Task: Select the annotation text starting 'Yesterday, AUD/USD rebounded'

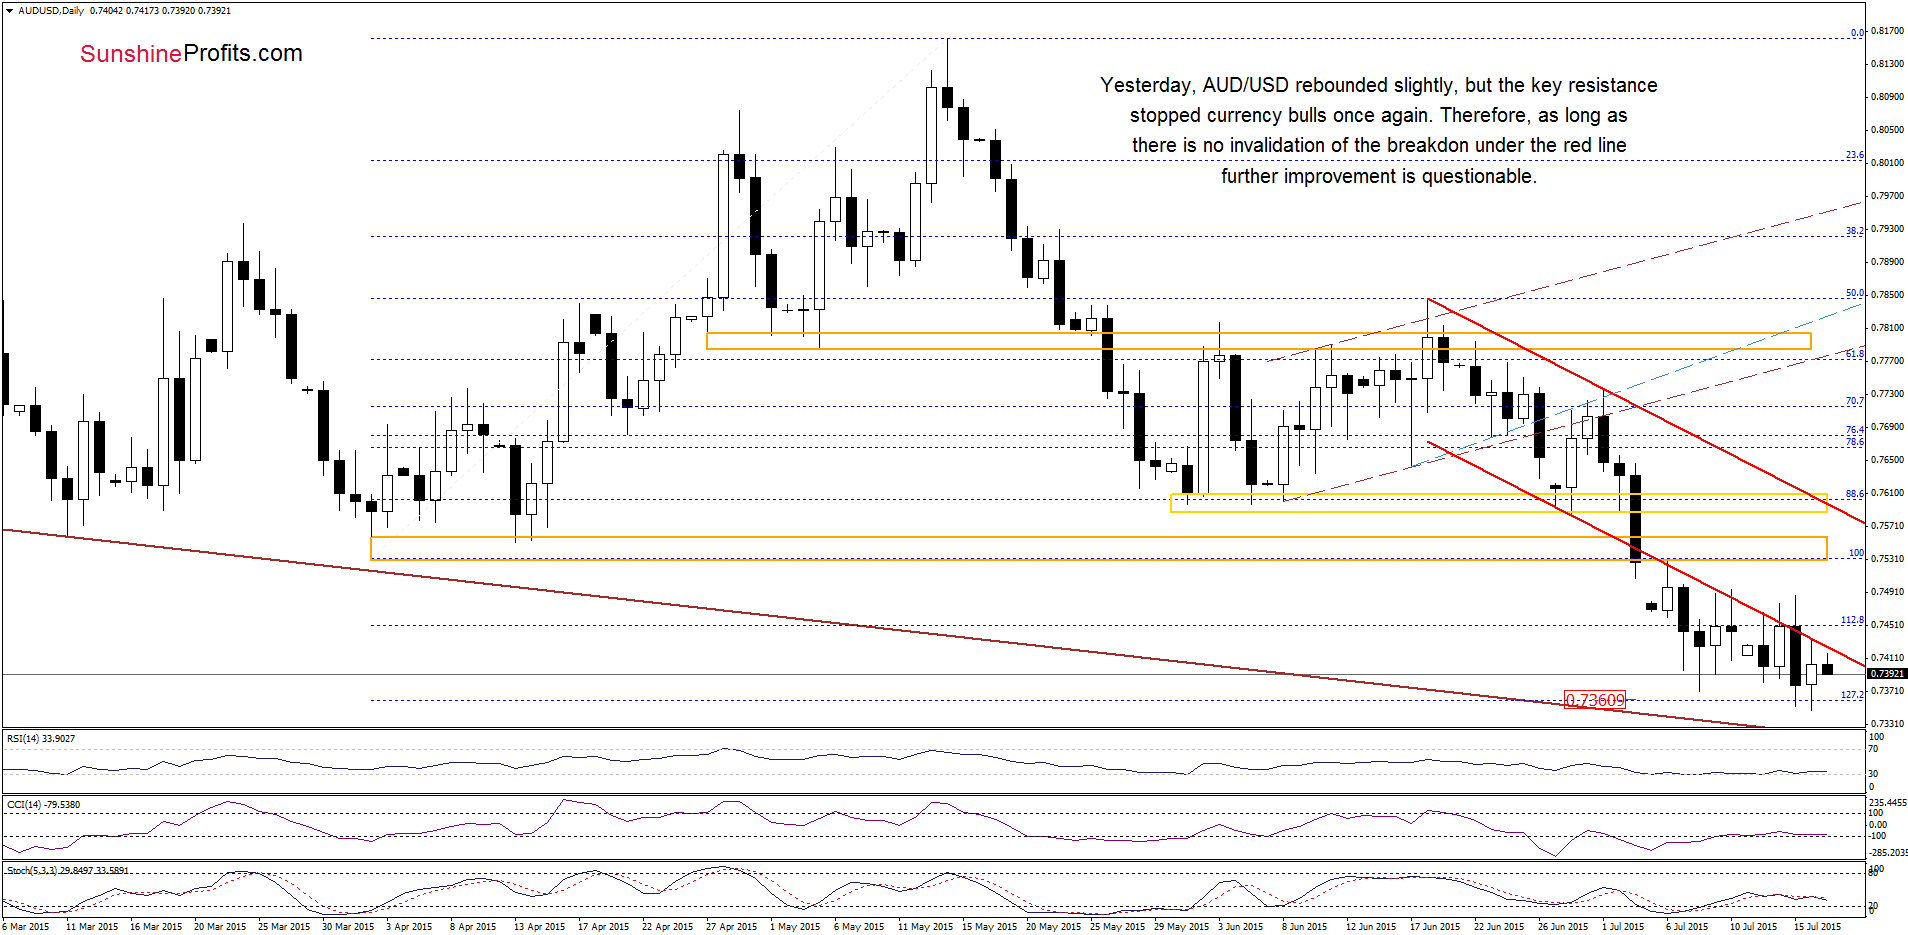Action: pos(1378,131)
